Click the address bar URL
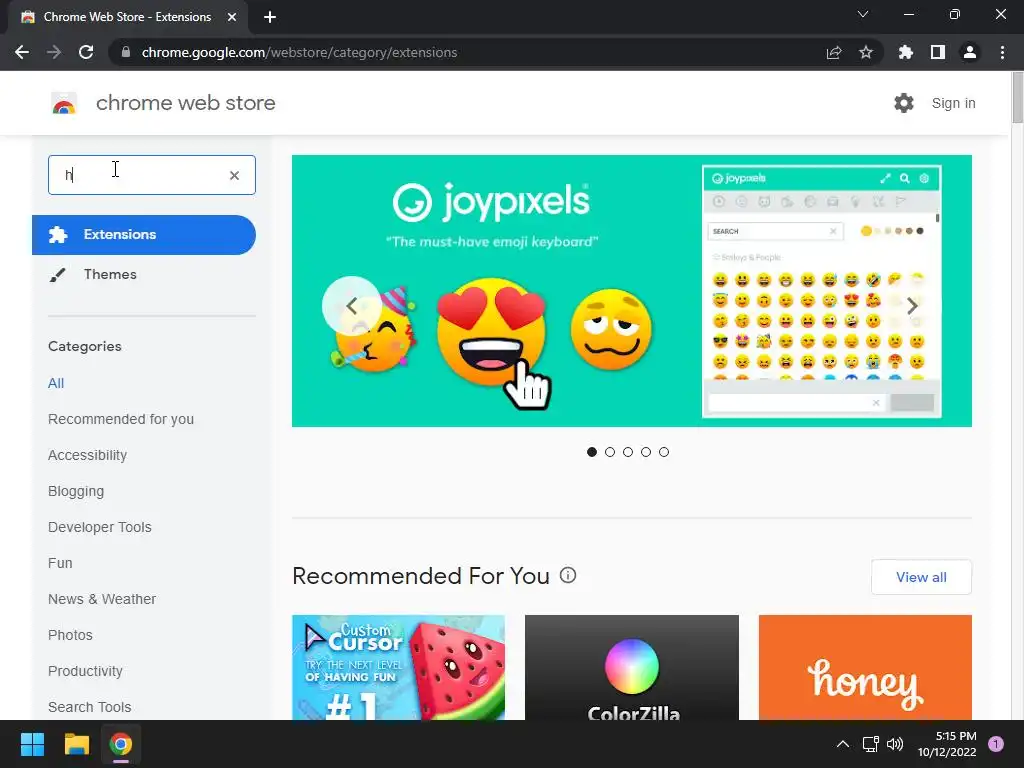 (x=299, y=52)
